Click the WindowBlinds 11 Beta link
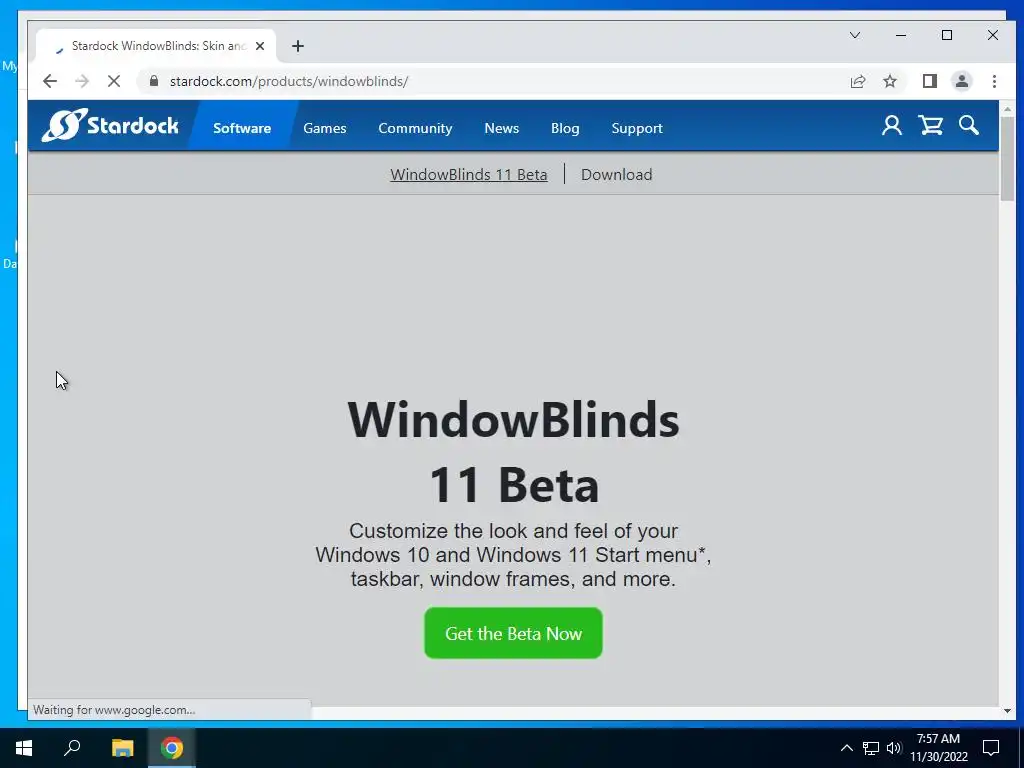Image resolution: width=1024 pixels, height=768 pixels. tap(469, 174)
